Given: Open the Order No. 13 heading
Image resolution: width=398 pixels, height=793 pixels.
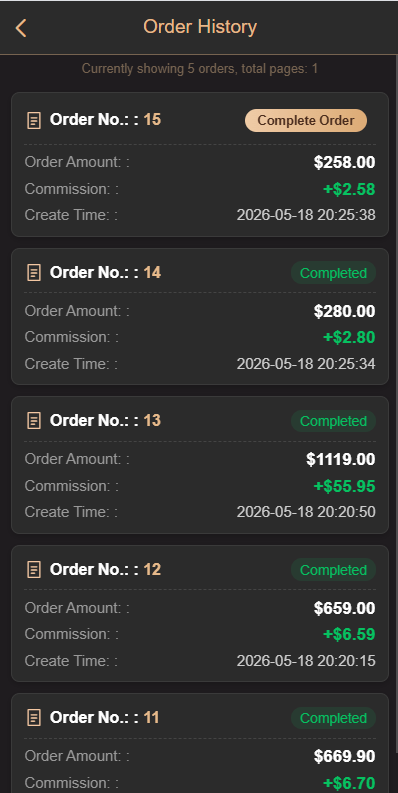Looking at the screenshot, I should coord(105,420).
